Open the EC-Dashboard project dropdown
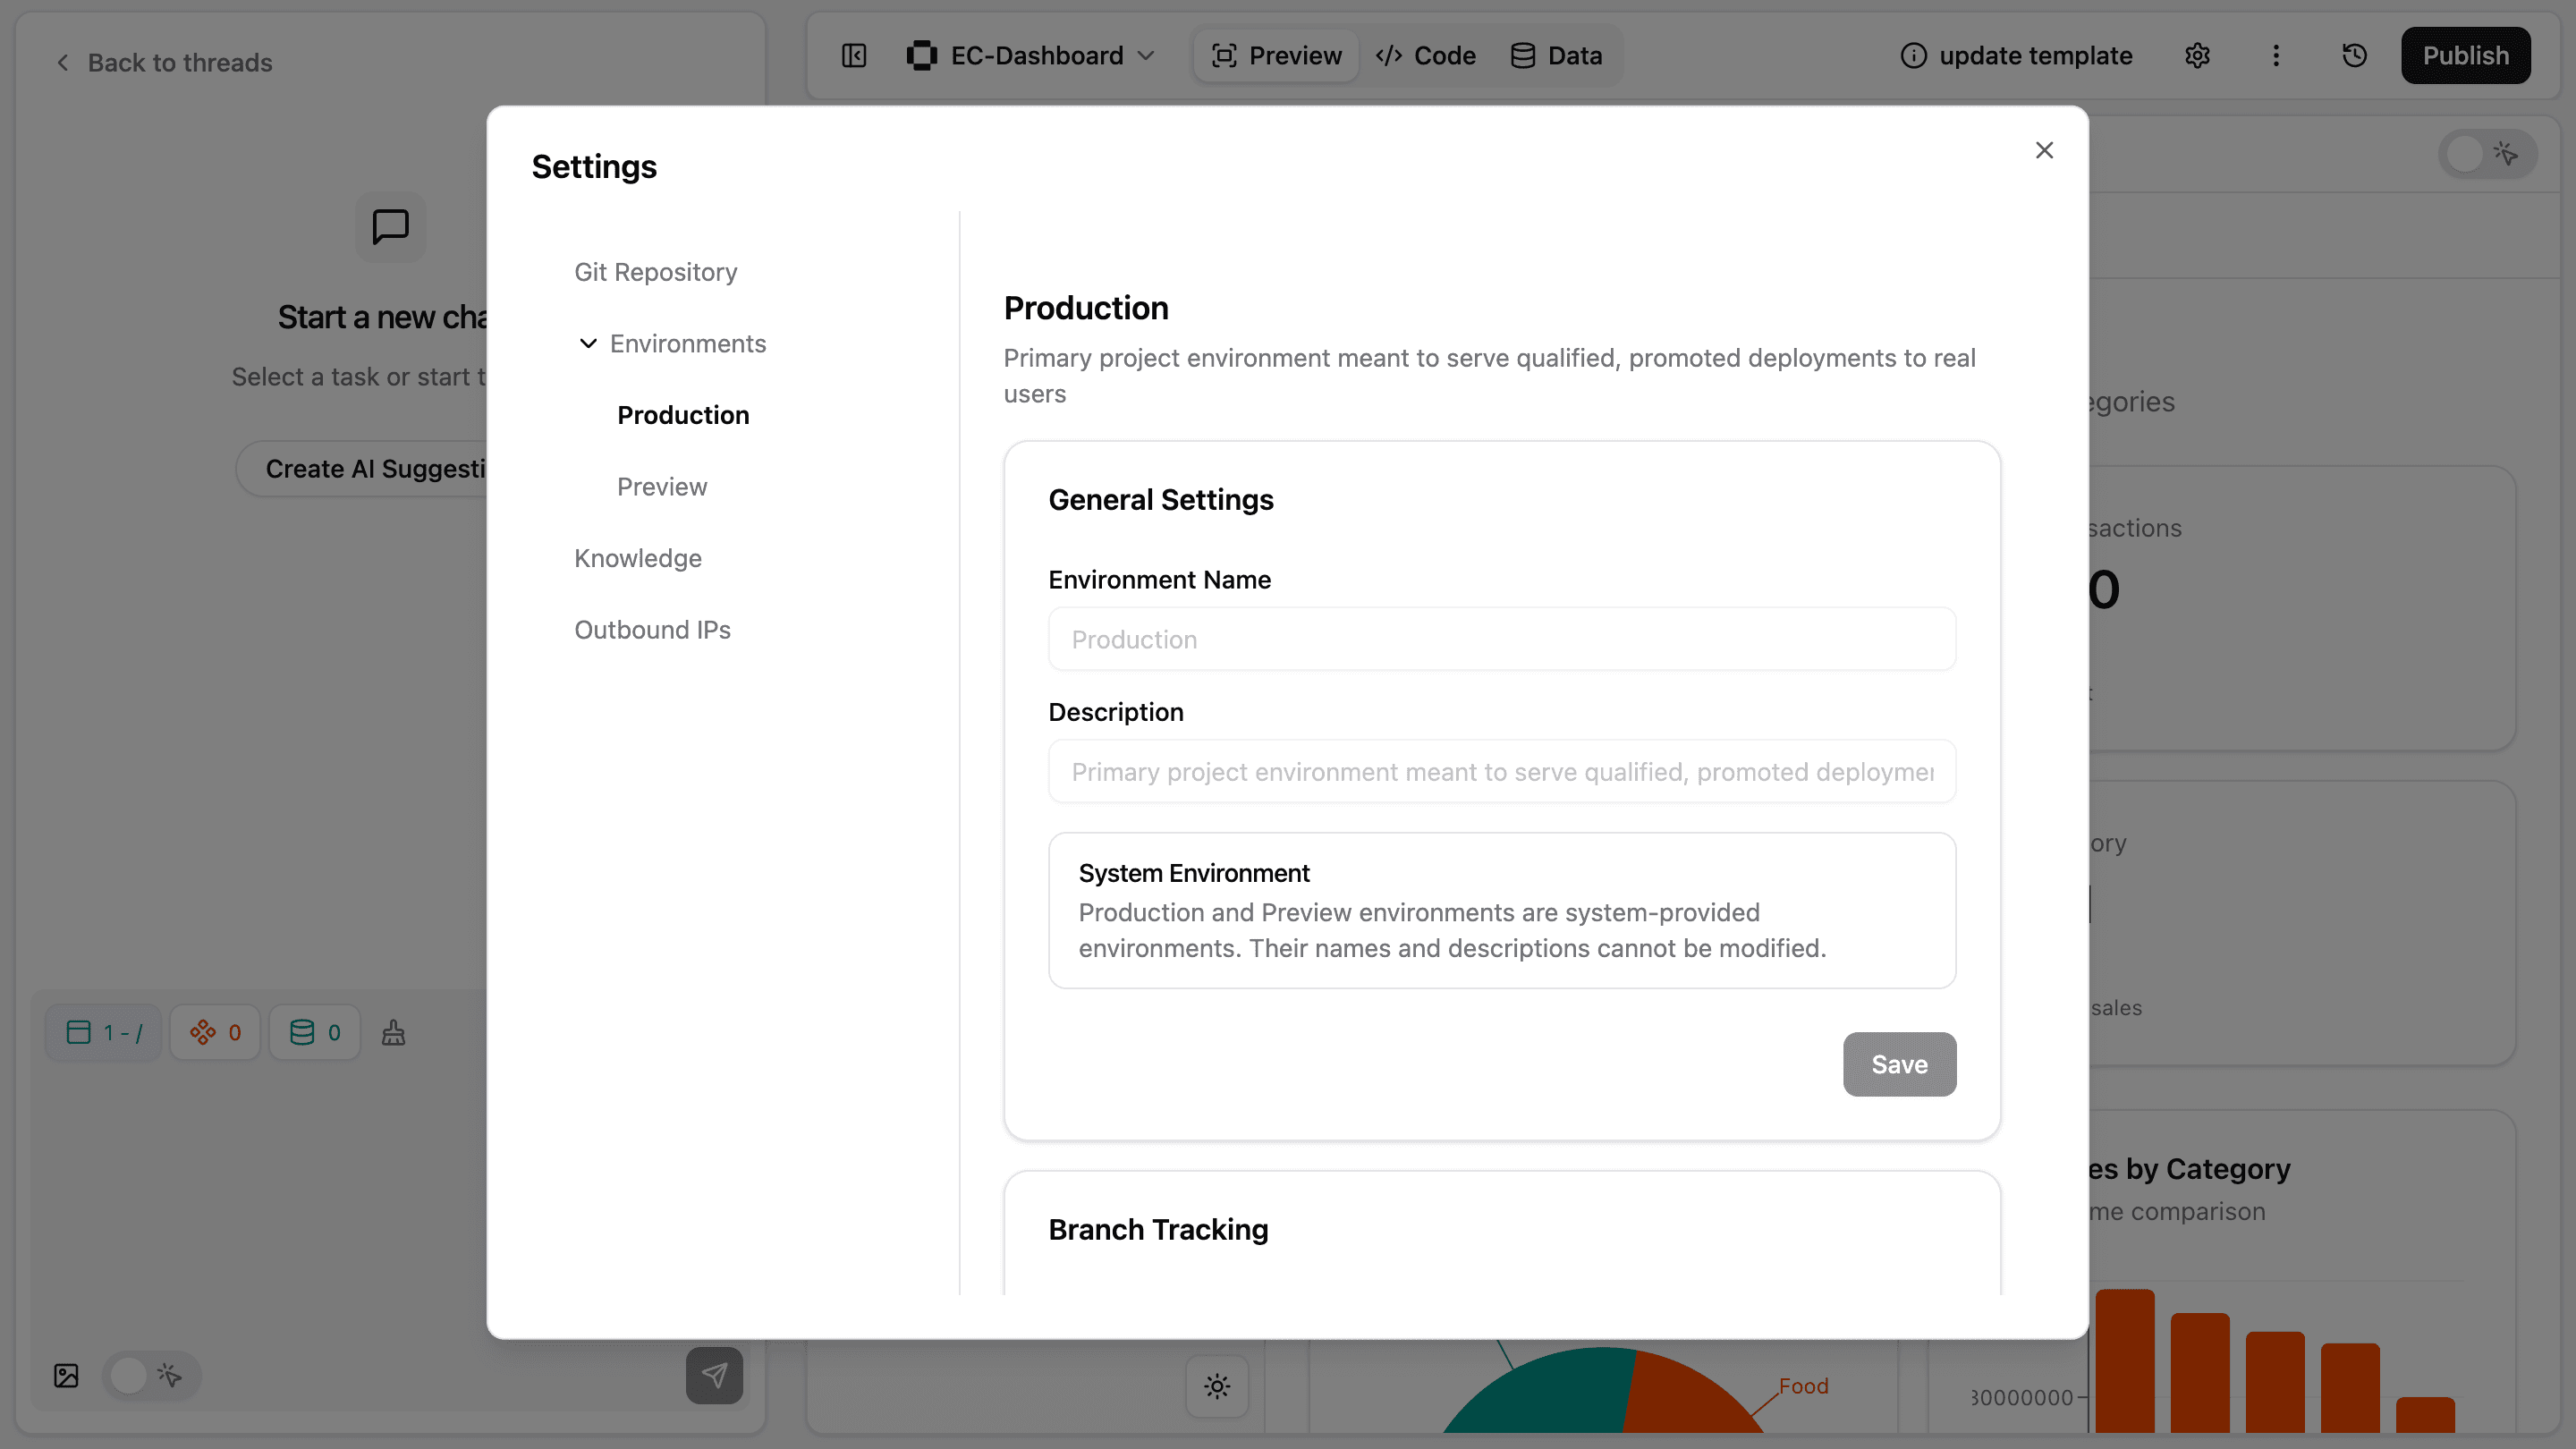This screenshot has height=1449, width=2576. click(x=1030, y=55)
